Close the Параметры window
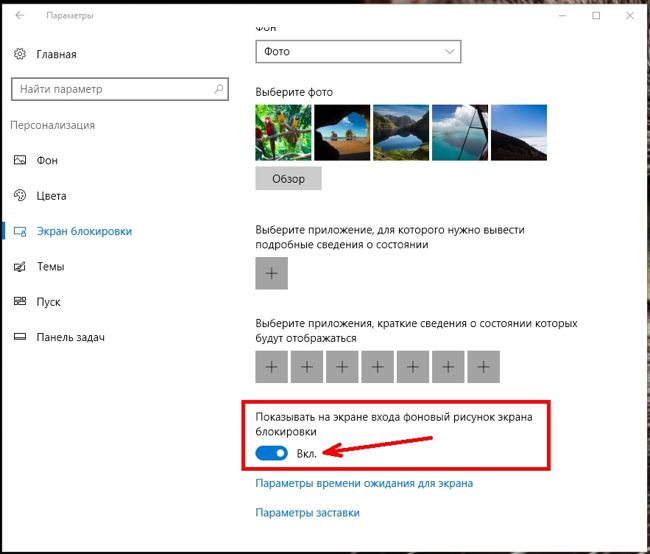Screen dimensions: 650x554 (630, 15)
